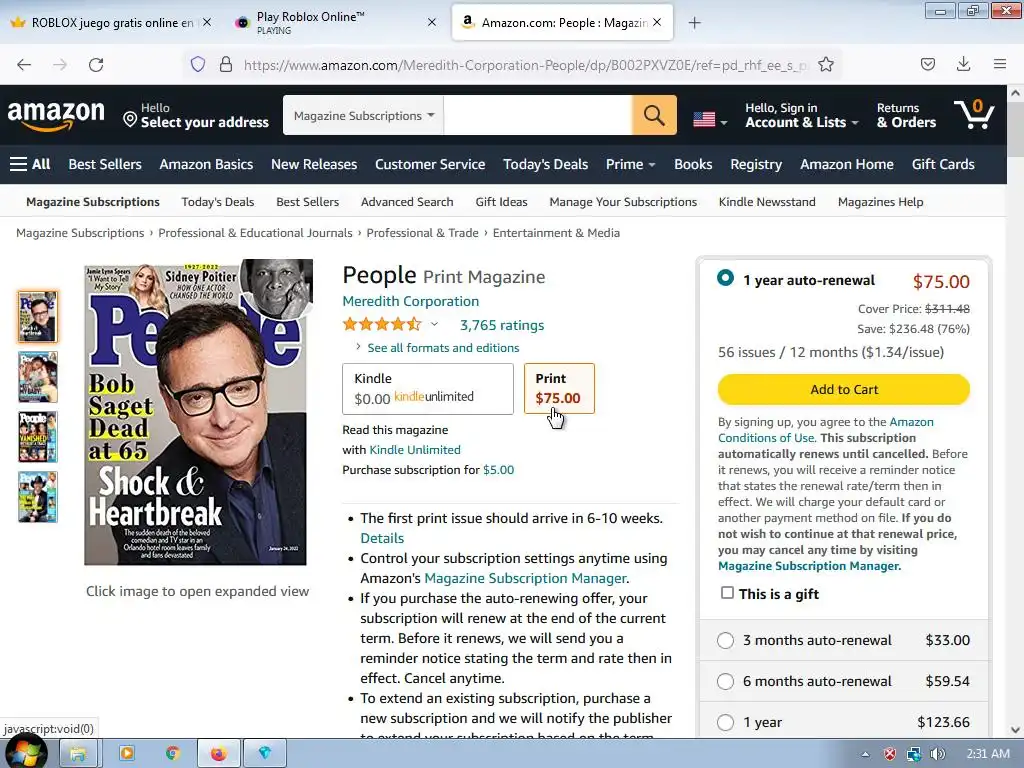Open File Explorer from taskbar
1024x768 pixels.
[78, 753]
